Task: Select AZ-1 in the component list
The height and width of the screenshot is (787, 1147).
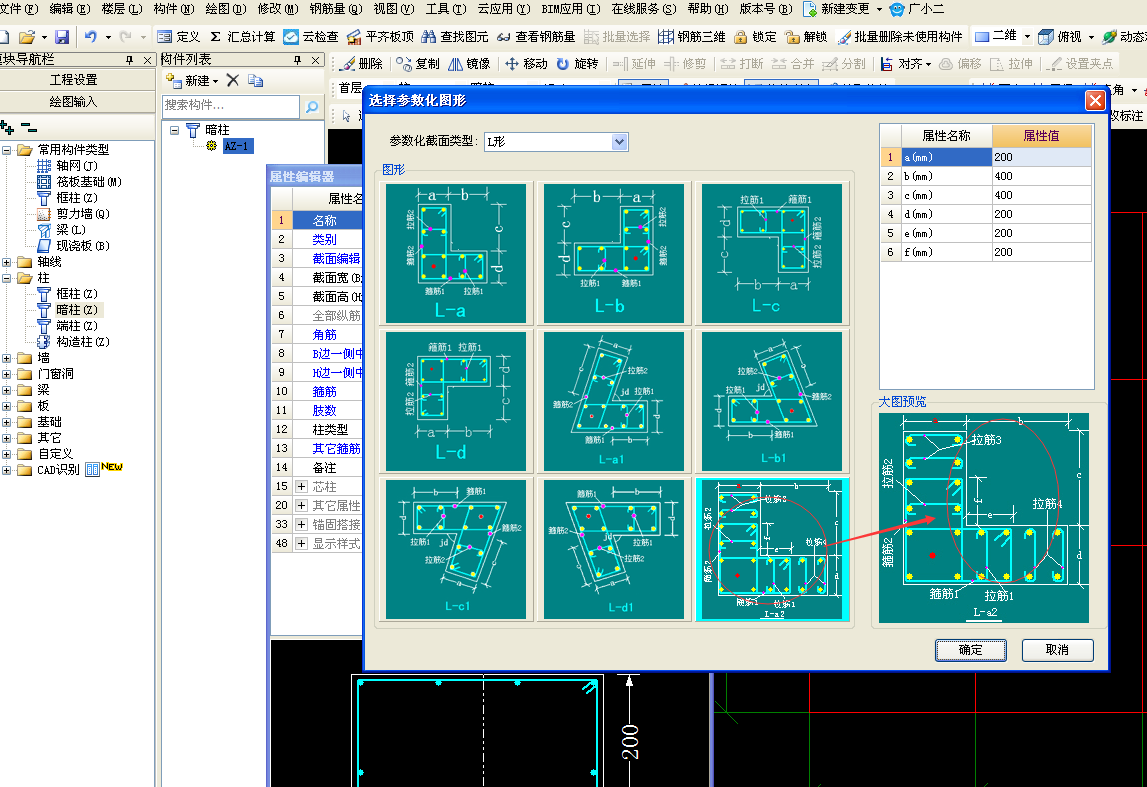Action: click(x=236, y=146)
